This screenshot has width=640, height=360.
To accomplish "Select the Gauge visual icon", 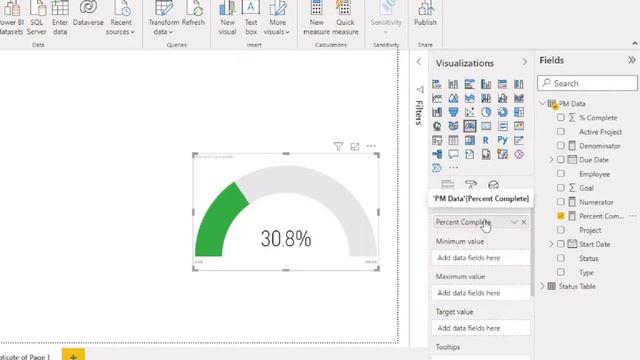I will point(470,126).
